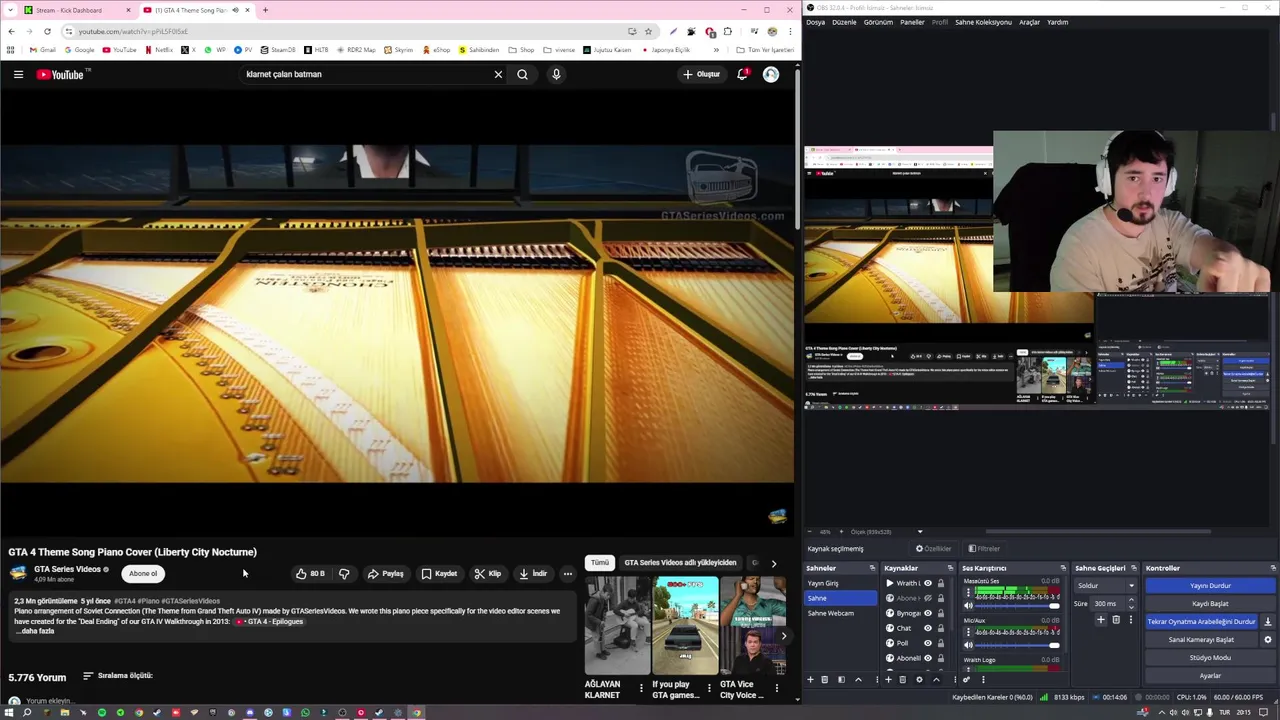The width and height of the screenshot is (1280, 720).
Task: Adjust Masaüstü Ses volume slider
Action: coord(1015,606)
